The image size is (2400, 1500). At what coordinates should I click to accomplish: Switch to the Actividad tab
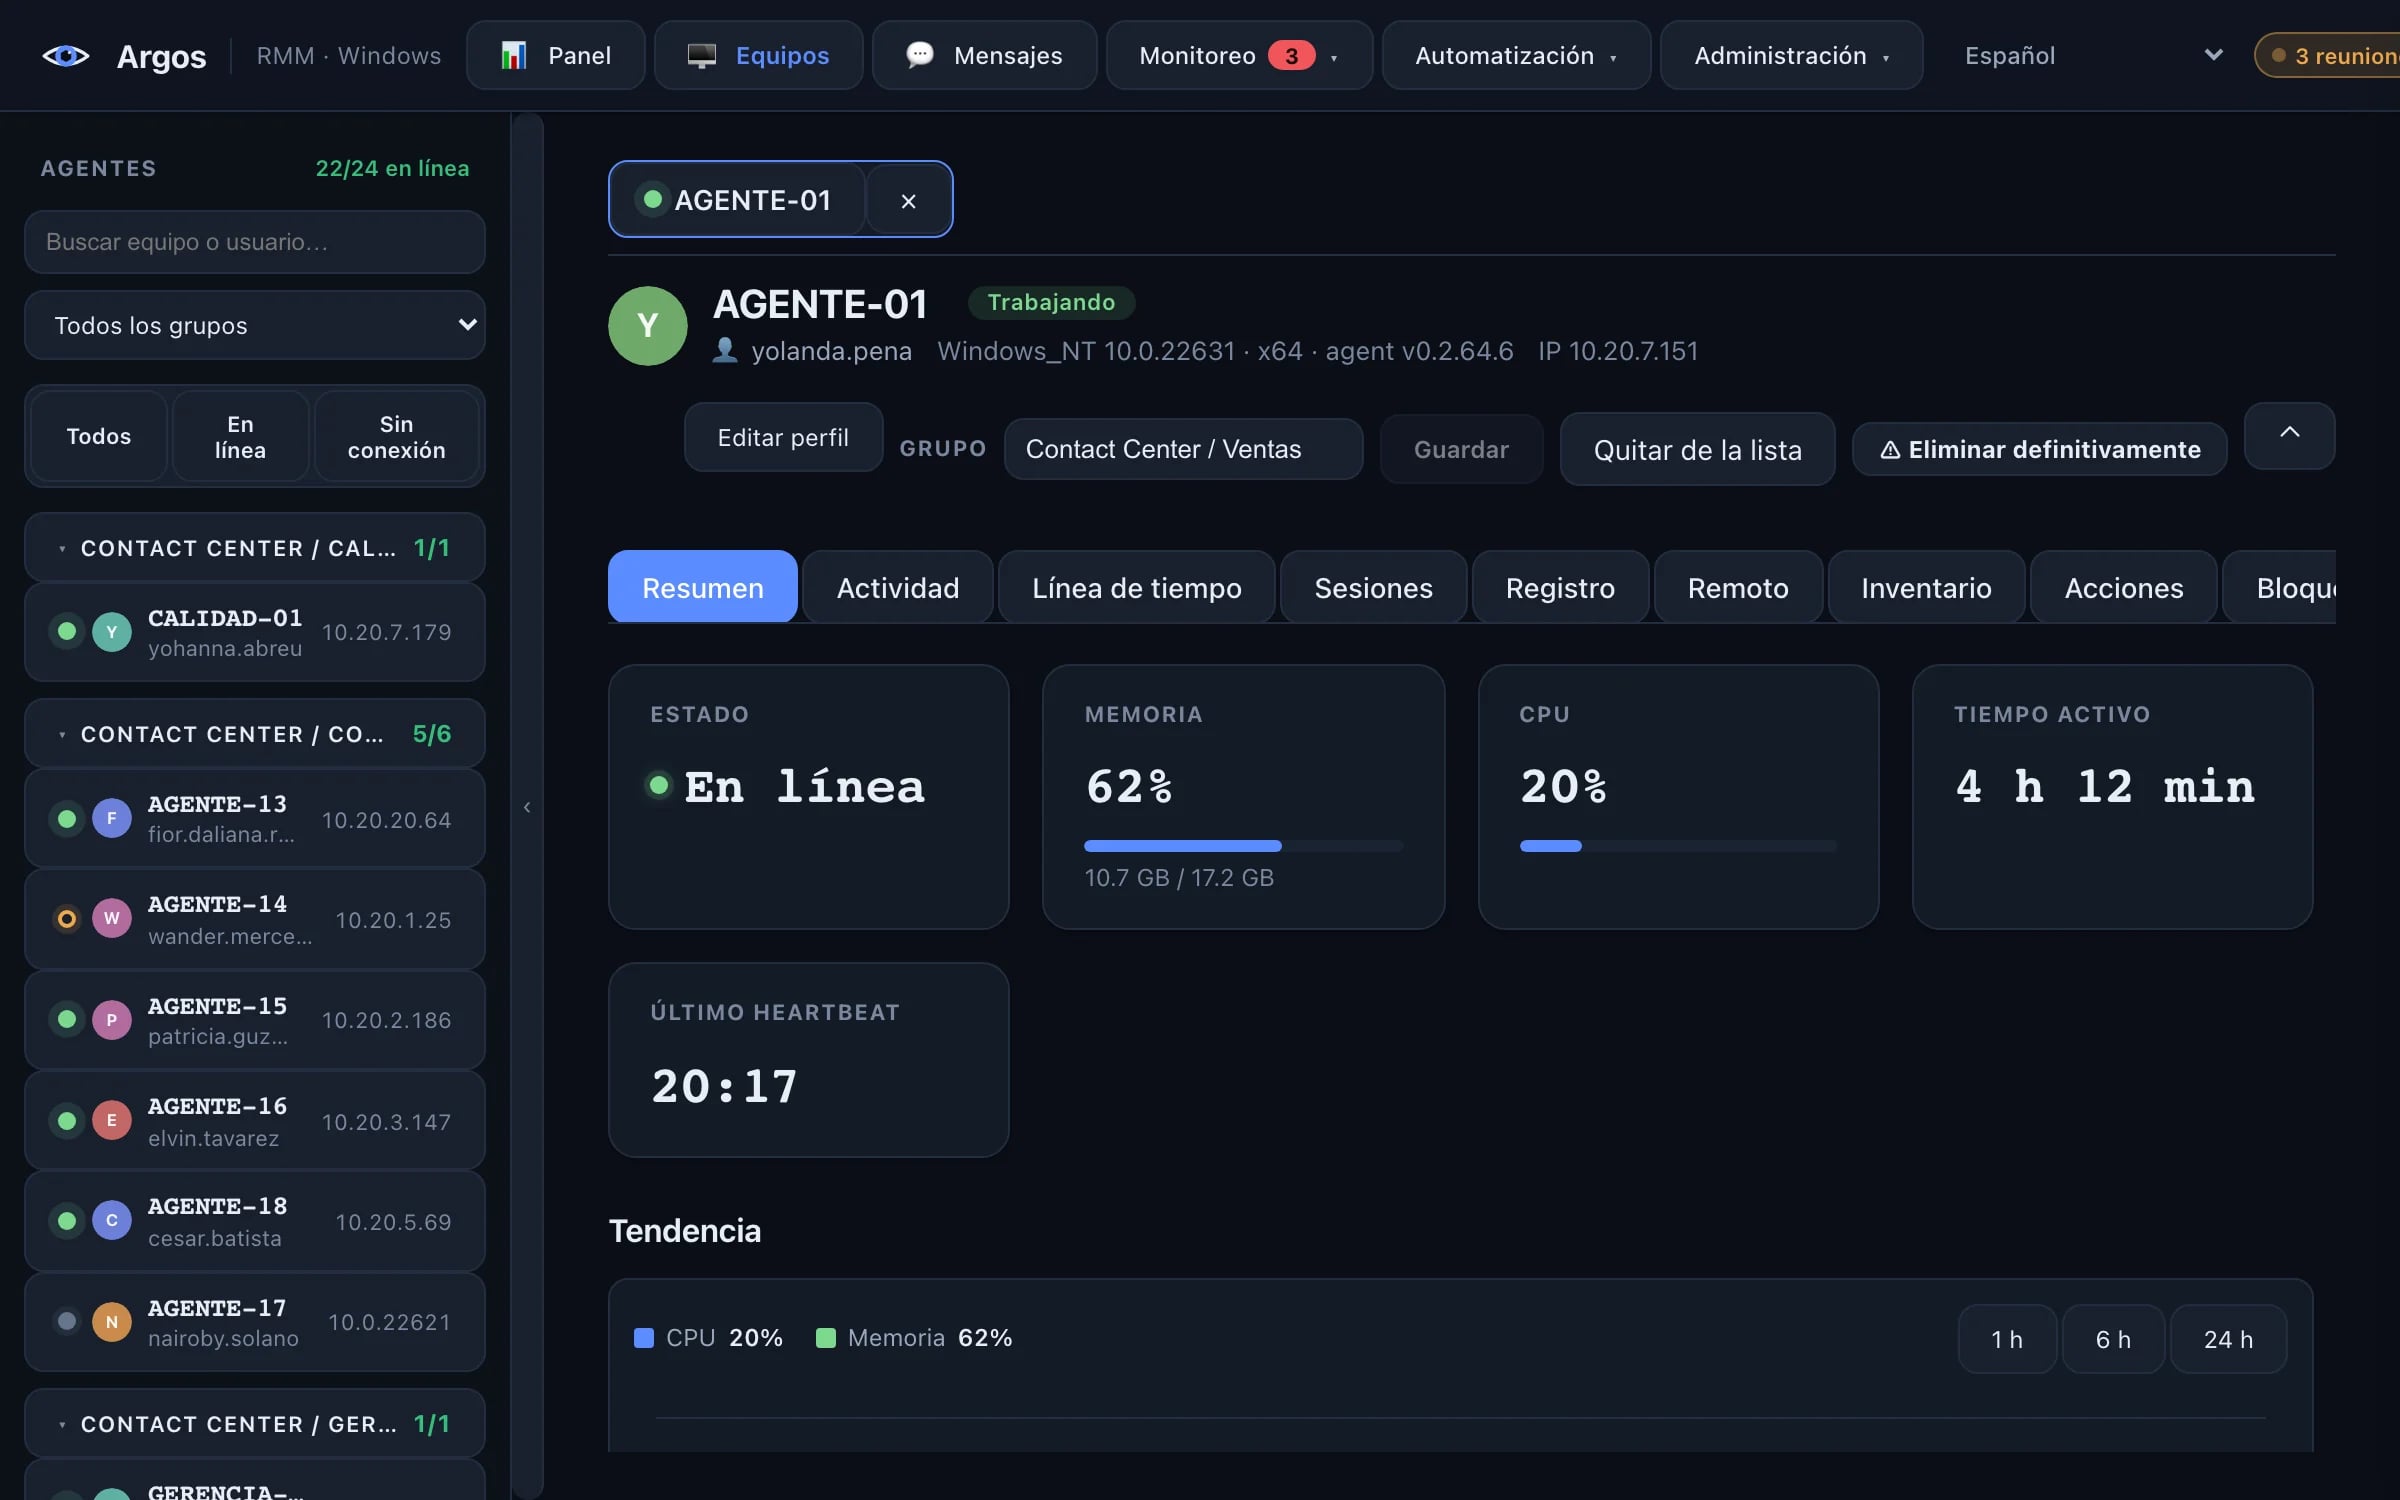coord(897,587)
